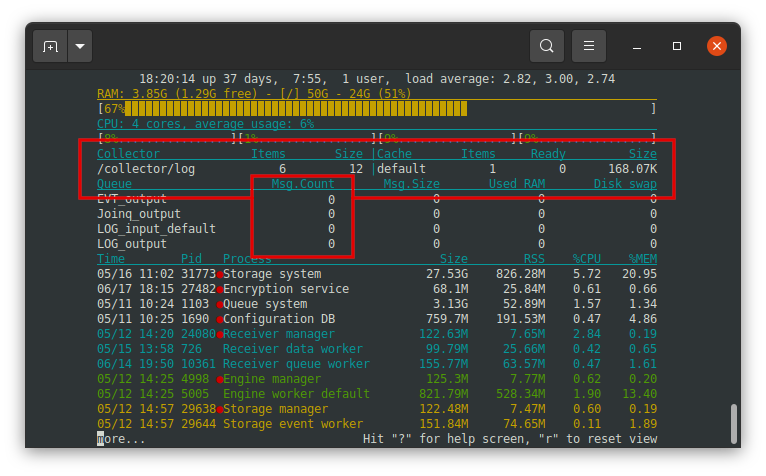Viewport: 766px width, 476px height.
Task: Click the Encryption service process row
Action: pyautogui.click(x=377, y=289)
